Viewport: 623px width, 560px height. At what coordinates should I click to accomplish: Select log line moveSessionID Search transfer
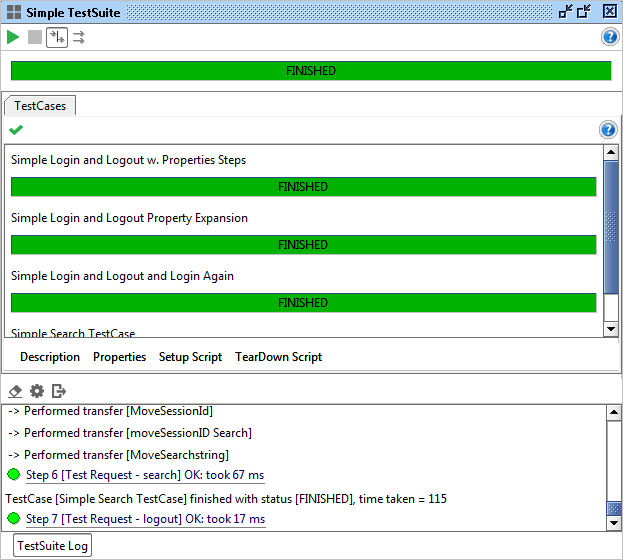tap(130, 433)
